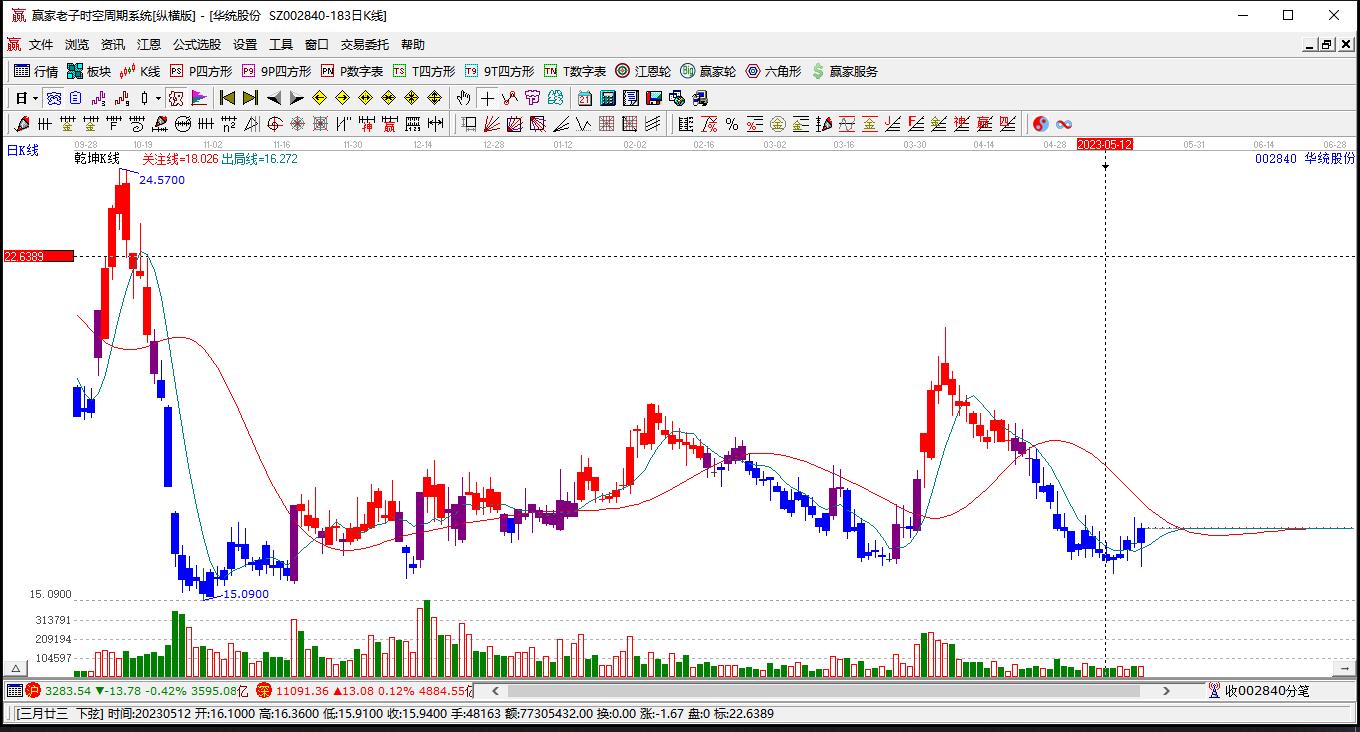Viewport: 1360px width, 732px height.
Task: Select the hand pan tool
Action: click(x=463, y=98)
